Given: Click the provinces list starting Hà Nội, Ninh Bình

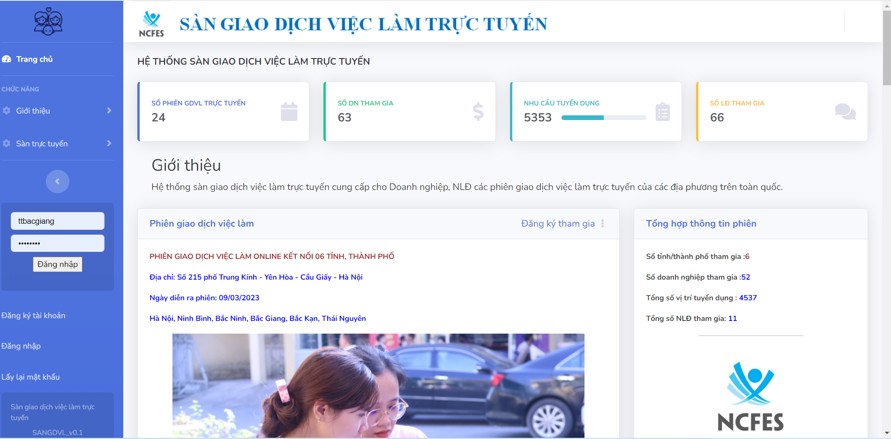Looking at the screenshot, I should click(x=257, y=319).
